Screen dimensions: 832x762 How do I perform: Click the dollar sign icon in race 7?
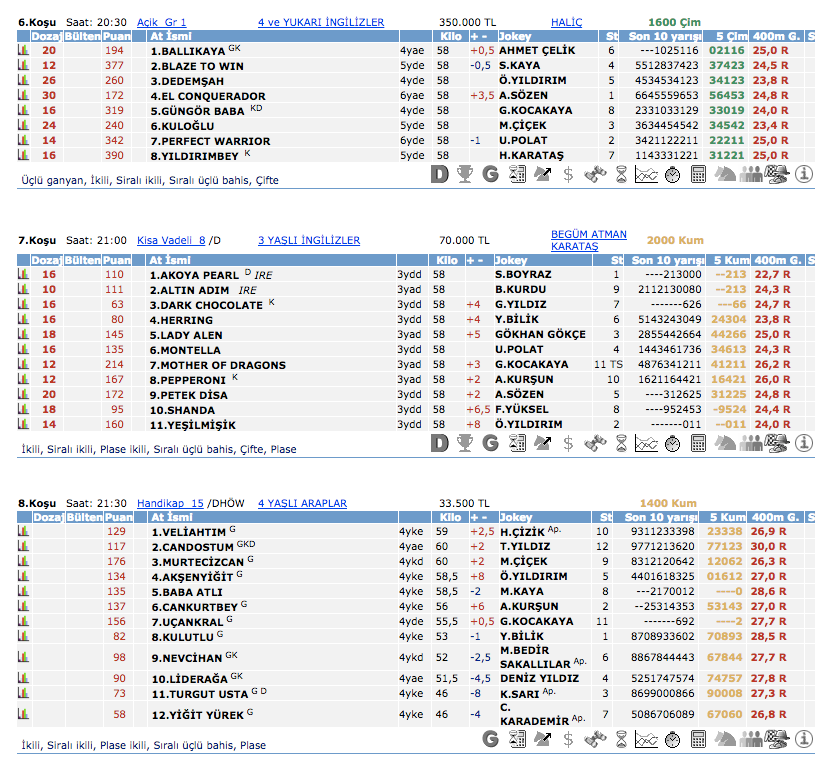coord(569,443)
